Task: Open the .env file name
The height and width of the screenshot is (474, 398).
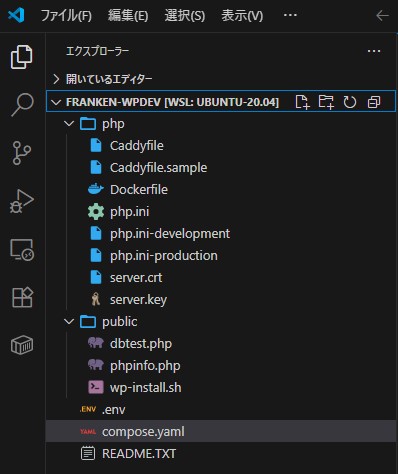Action: (114, 410)
